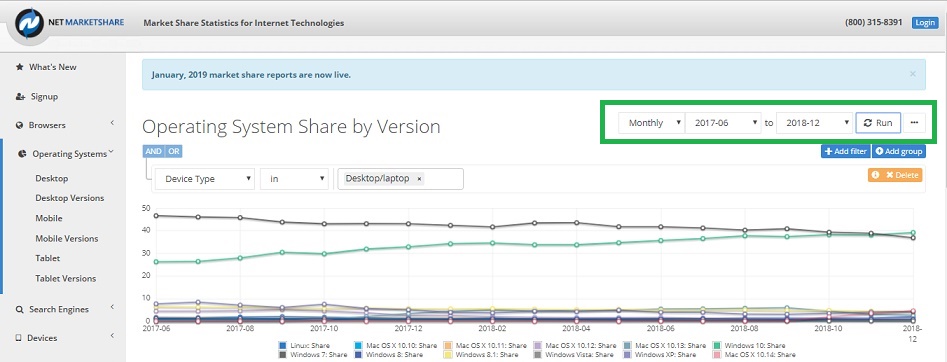Click Windows 10 data point at 2018-12

pos(913,233)
